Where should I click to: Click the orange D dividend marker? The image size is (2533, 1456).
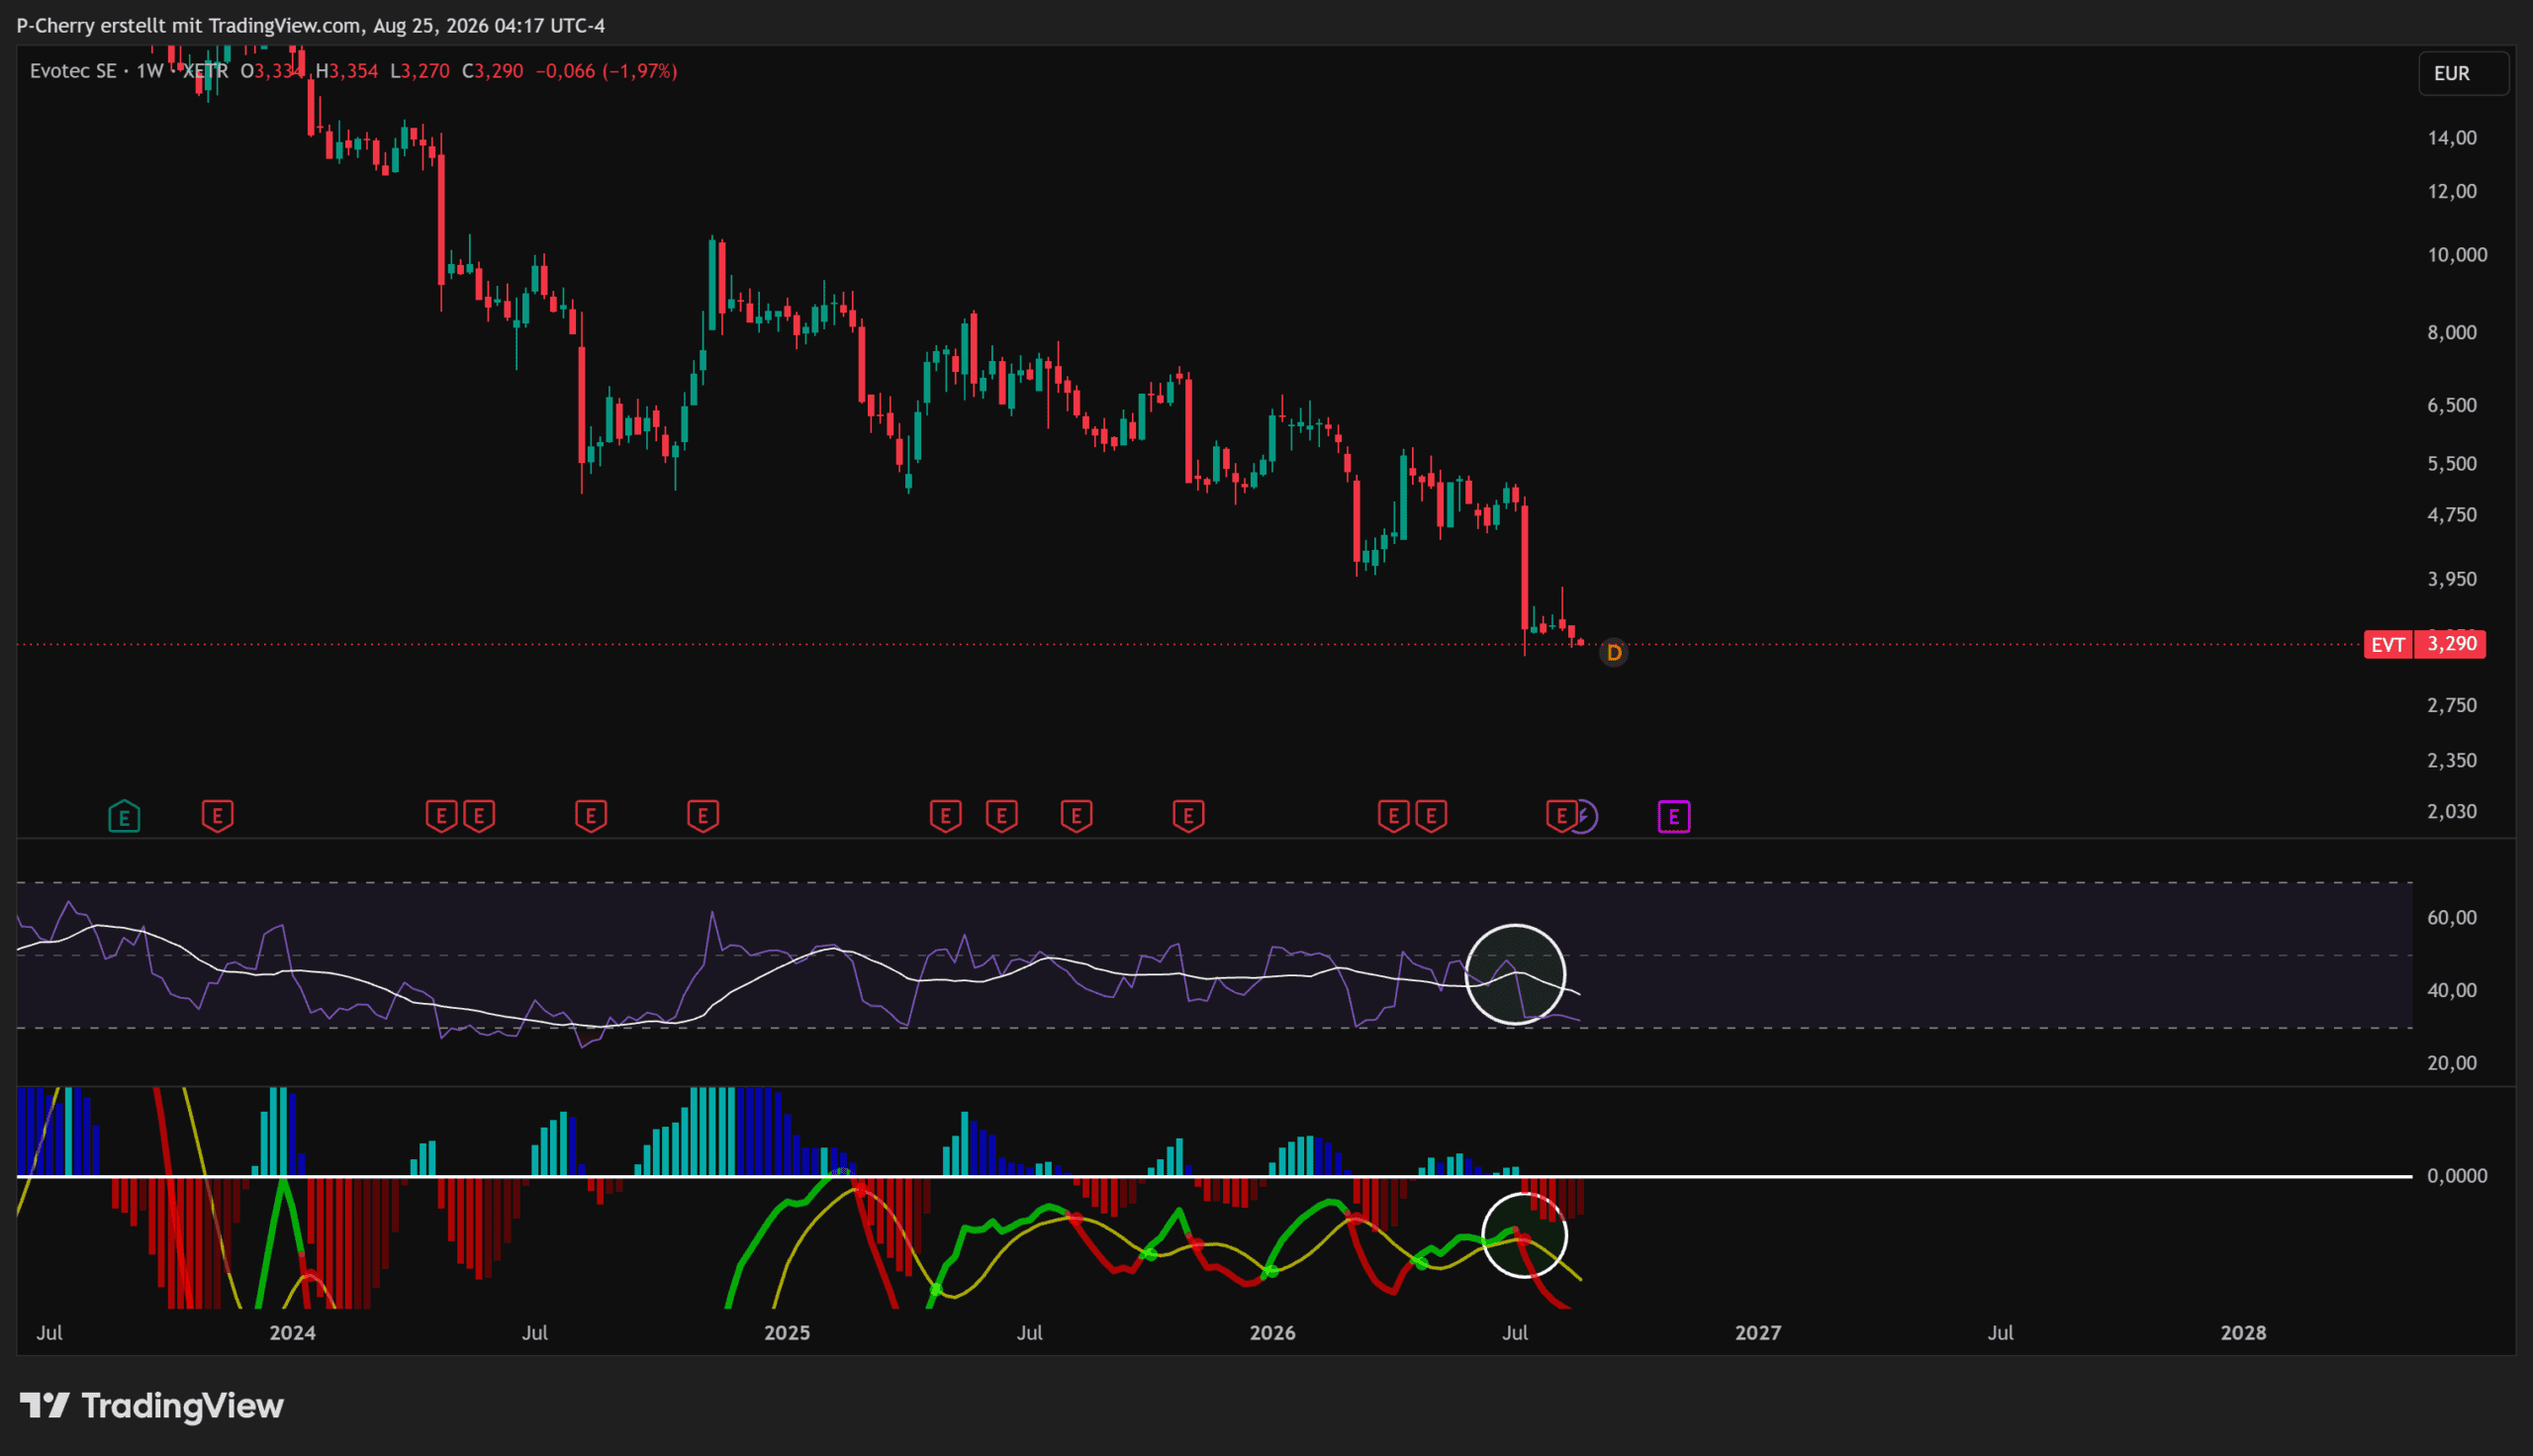click(1613, 653)
